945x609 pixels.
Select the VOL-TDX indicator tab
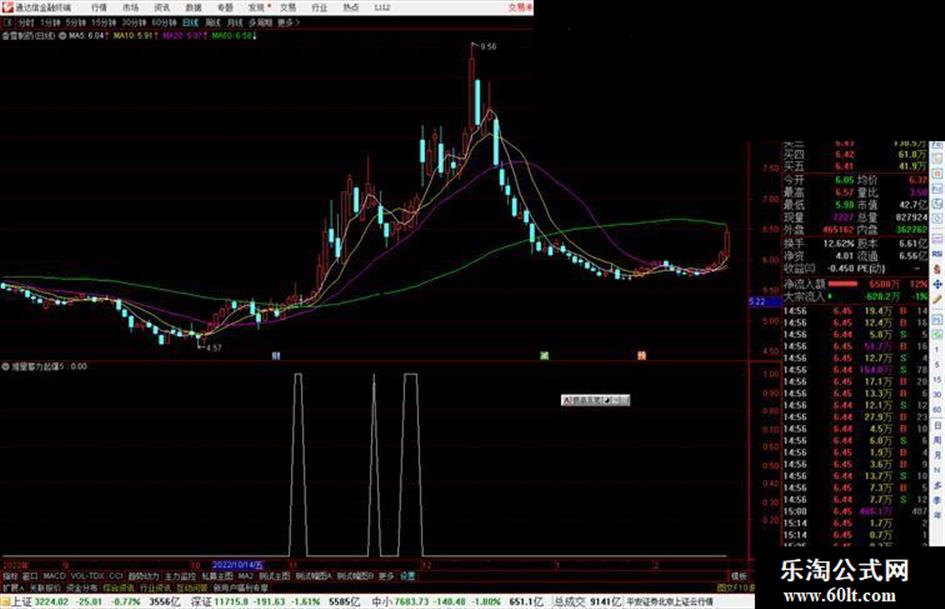[x=87, y=576]
